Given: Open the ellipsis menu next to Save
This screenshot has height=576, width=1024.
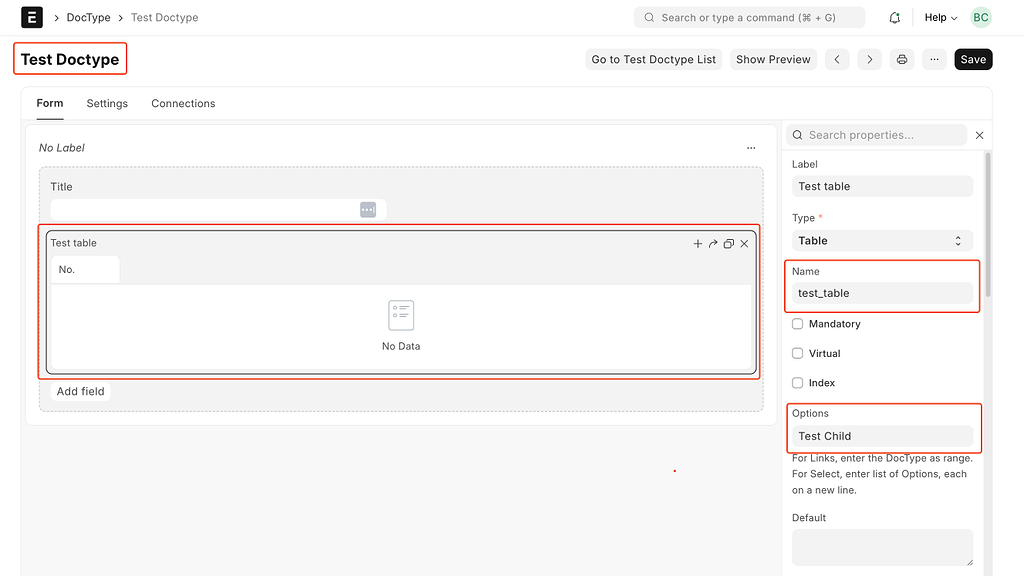Looking at the screenshot, I should point(934,59).
